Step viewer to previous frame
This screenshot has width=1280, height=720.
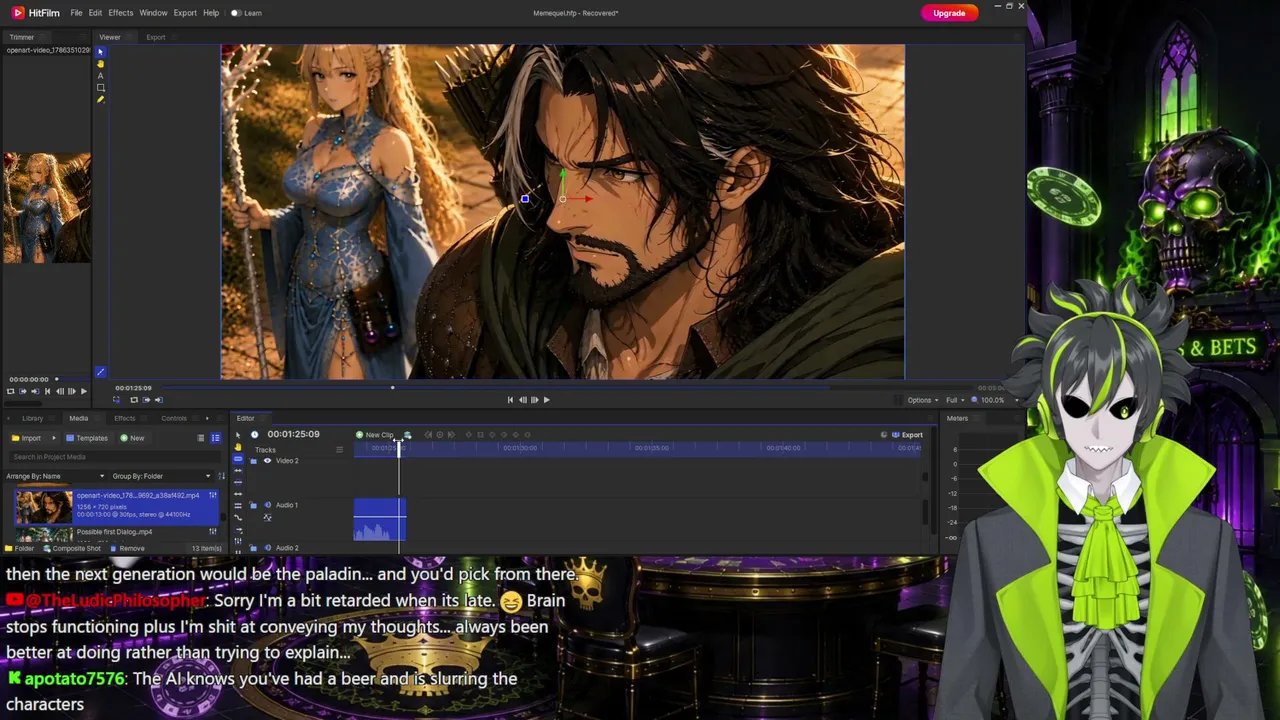522,400
